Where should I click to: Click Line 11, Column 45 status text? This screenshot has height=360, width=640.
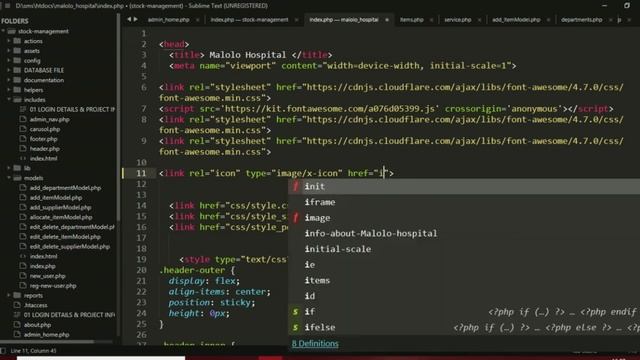33,351
